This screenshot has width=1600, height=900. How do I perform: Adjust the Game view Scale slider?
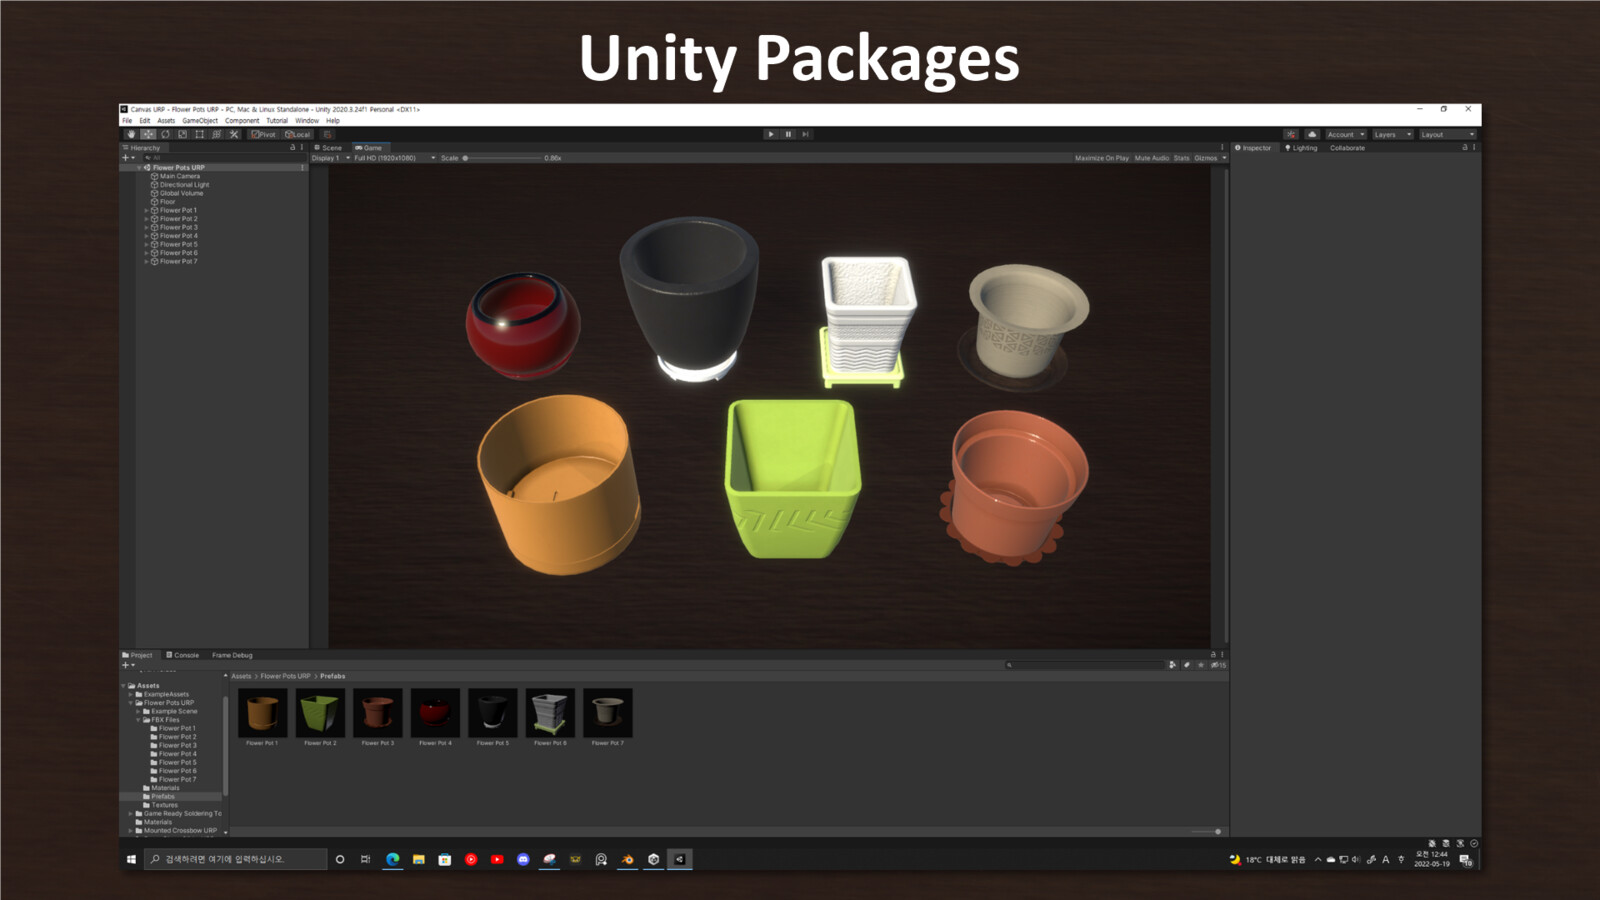503,158
